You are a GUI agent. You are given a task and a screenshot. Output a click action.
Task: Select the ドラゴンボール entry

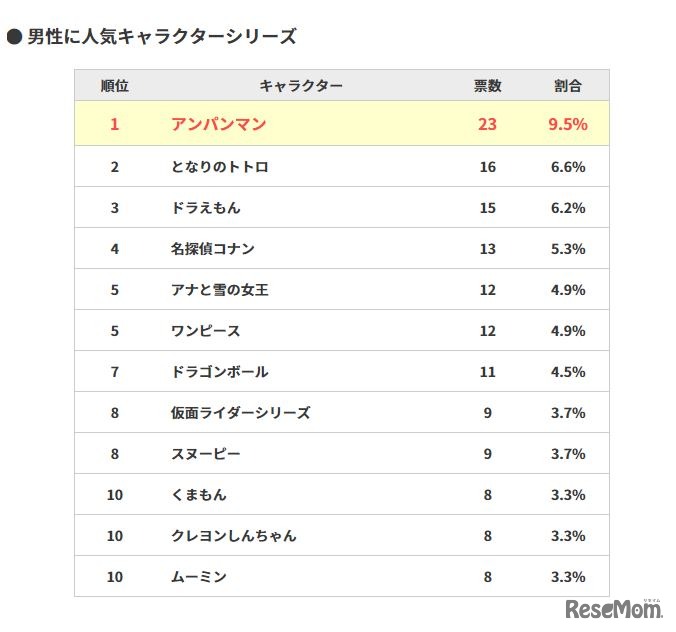219,372
